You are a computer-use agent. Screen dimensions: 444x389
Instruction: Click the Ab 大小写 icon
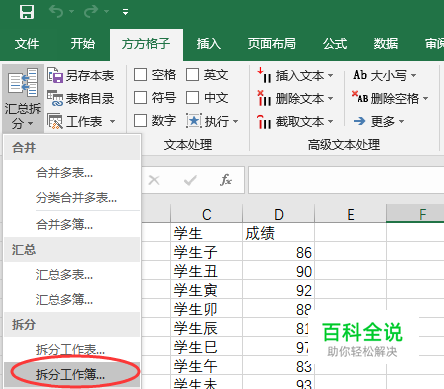tap(360, 75)
